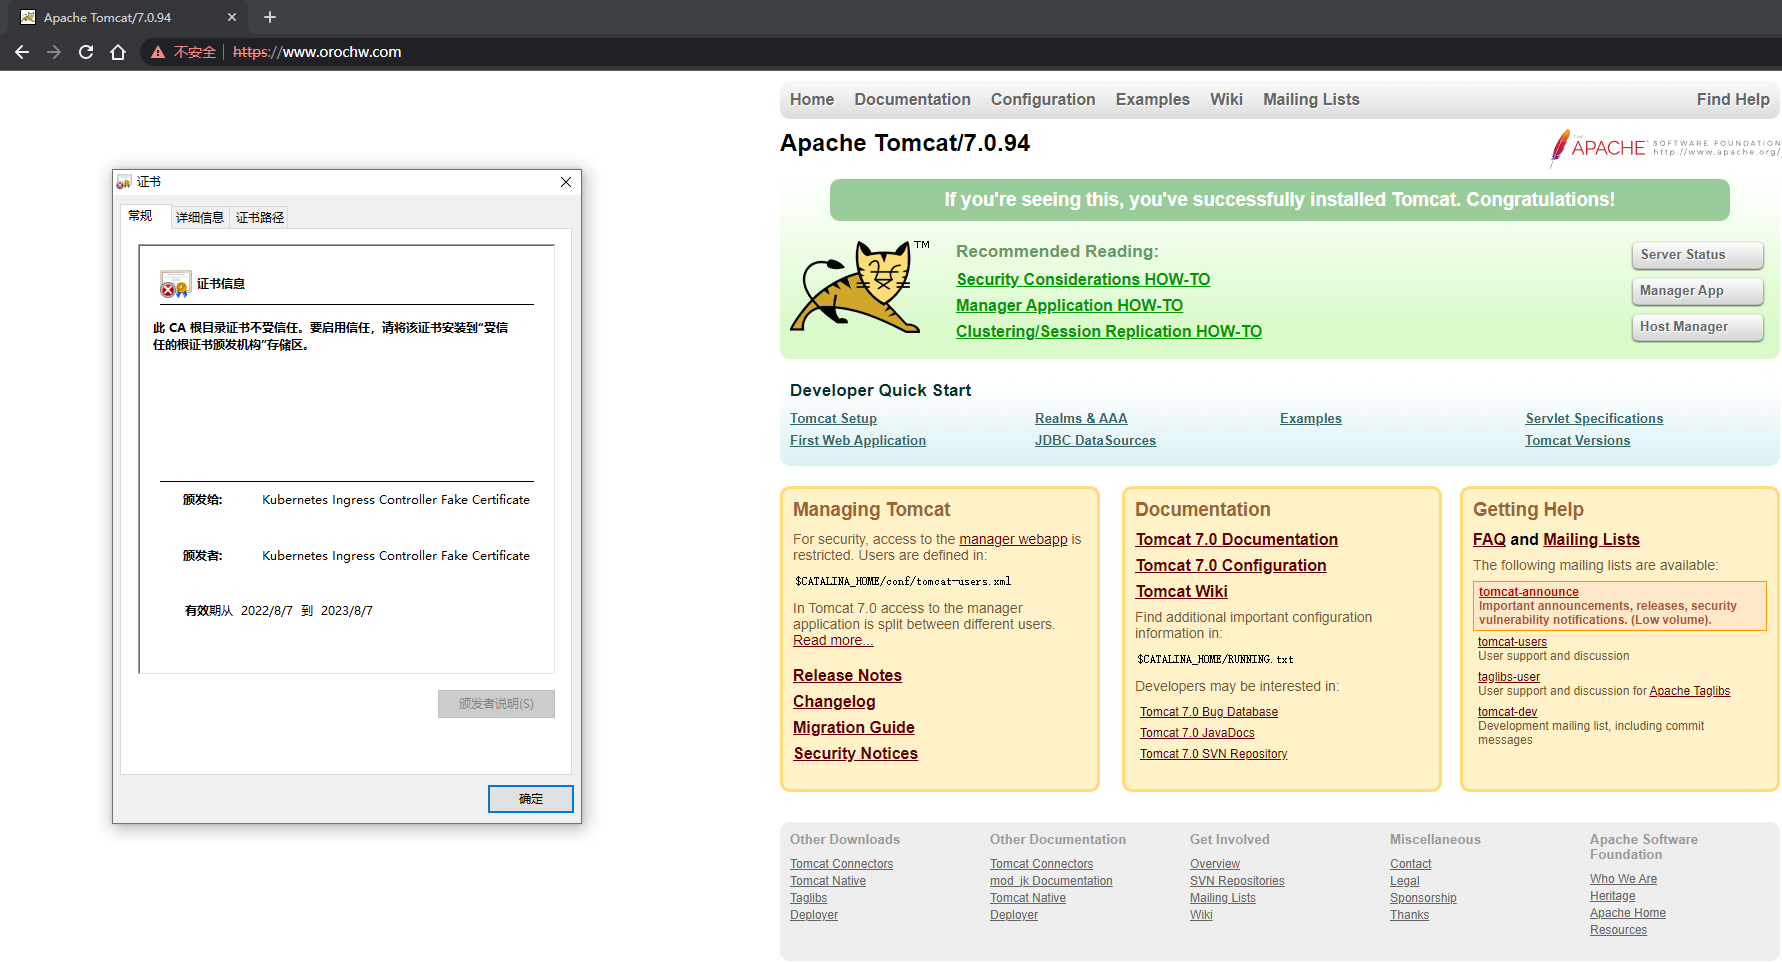Open Who We Are link

[x=1623, y=879]
